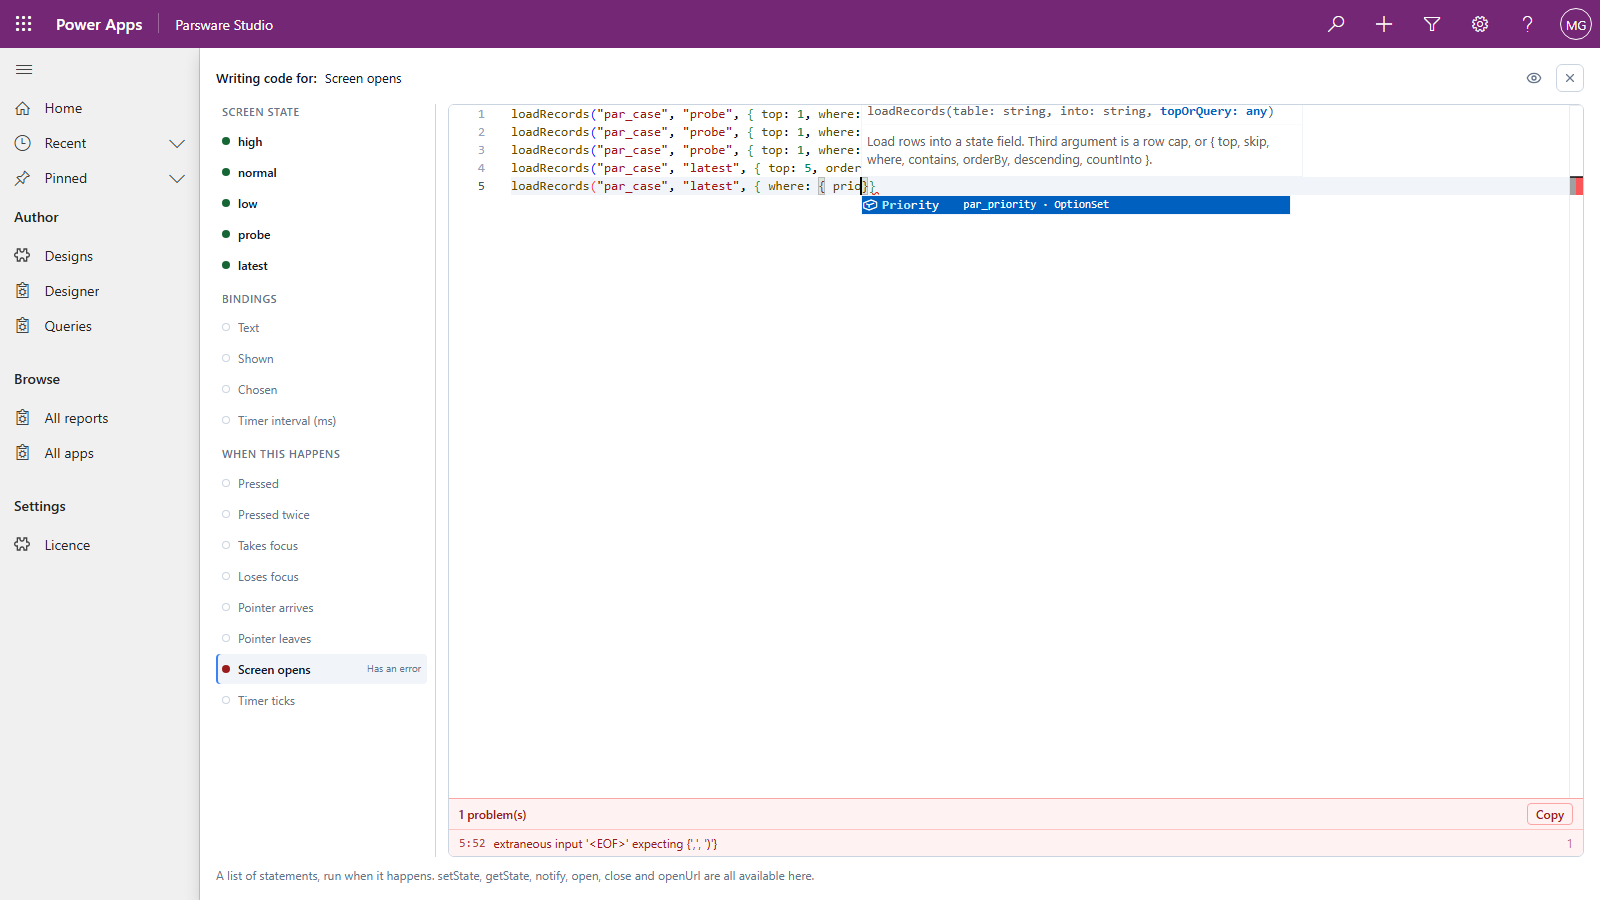Select the Shown binding
The width and height of the screenshot is (1600, 900).
(x=321, y=359)
